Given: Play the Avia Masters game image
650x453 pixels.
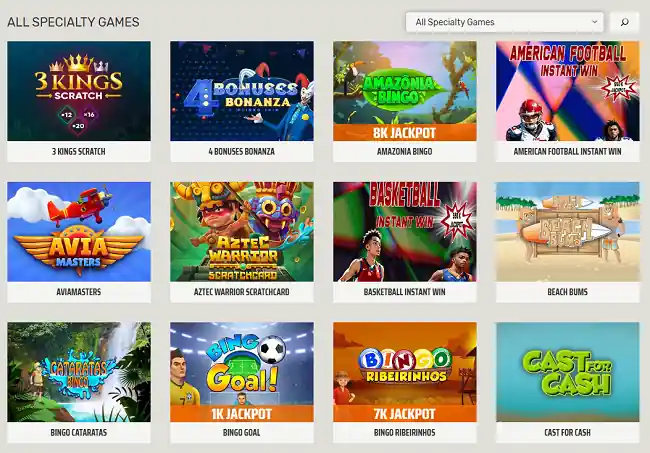Looking at the screenshot, I should [x=79, y=232].
